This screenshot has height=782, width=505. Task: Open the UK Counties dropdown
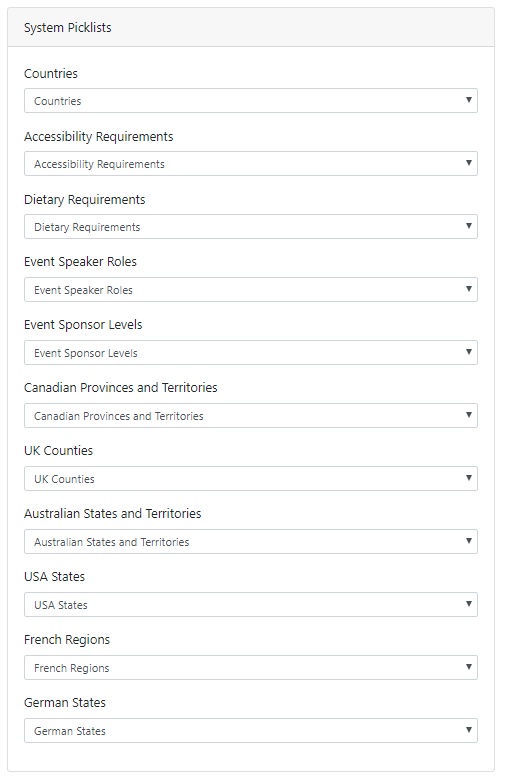pos(251,479)
